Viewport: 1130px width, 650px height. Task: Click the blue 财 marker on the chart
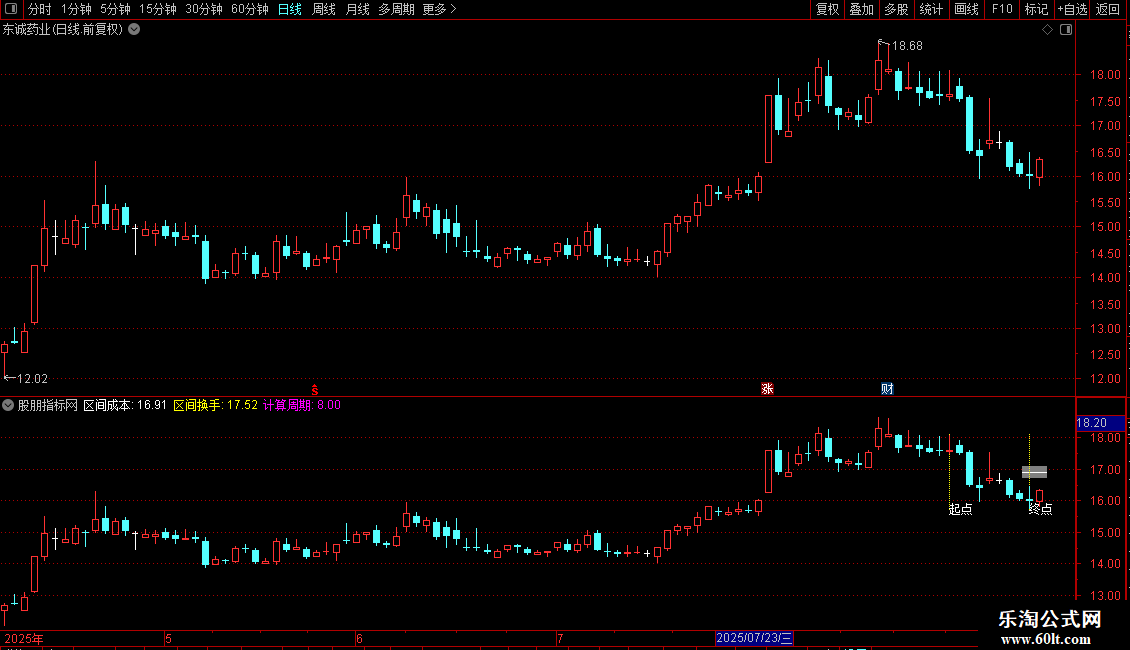click(x=887, y=388)
